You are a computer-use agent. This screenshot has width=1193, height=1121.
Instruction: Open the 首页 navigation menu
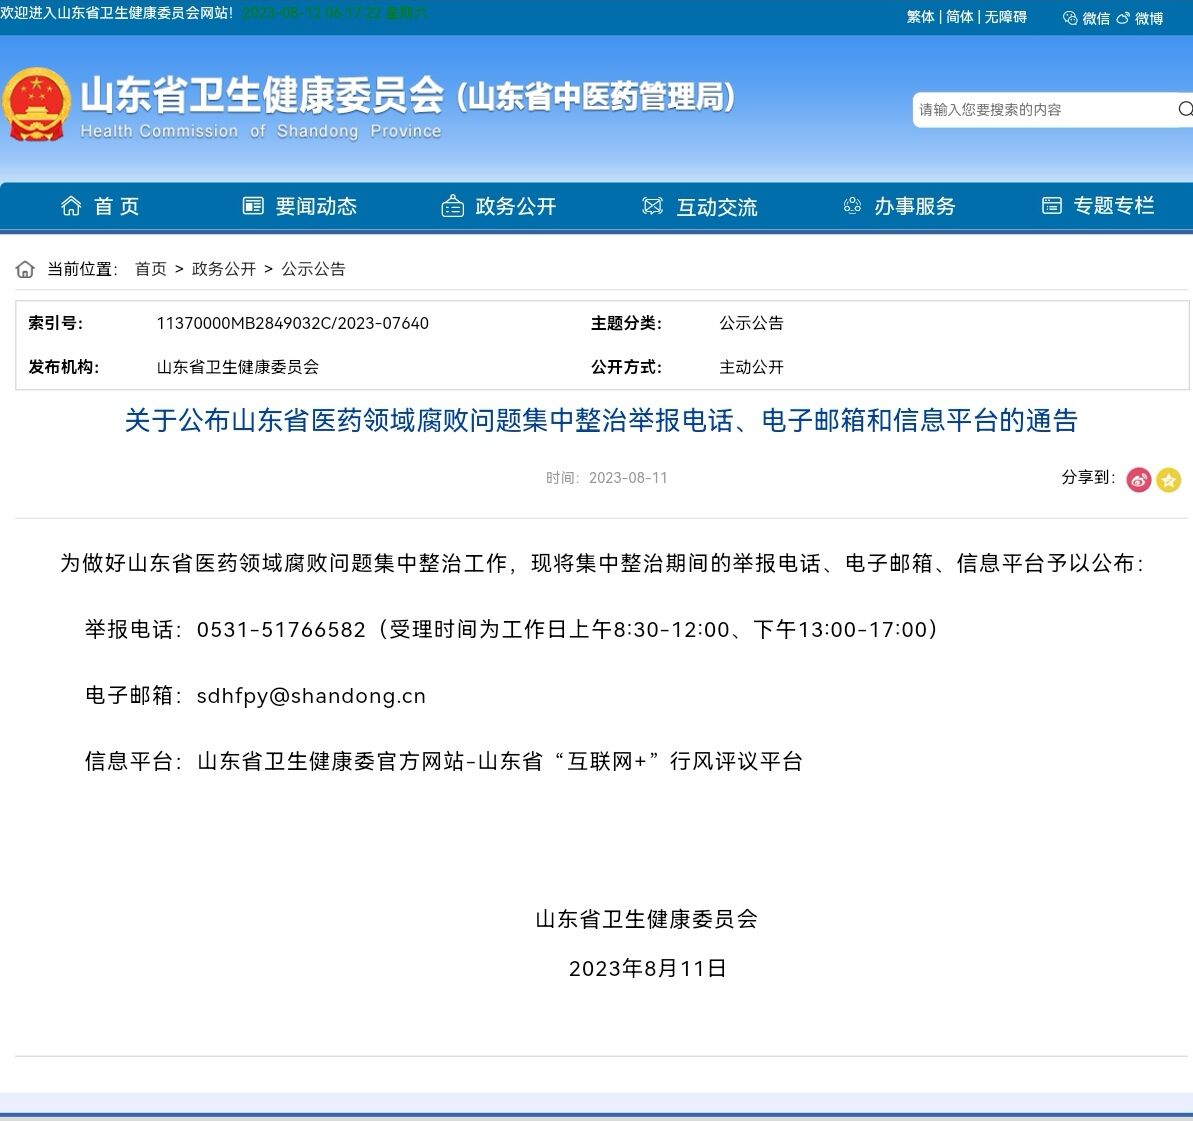pyautogui.click(x=116, y=206)
